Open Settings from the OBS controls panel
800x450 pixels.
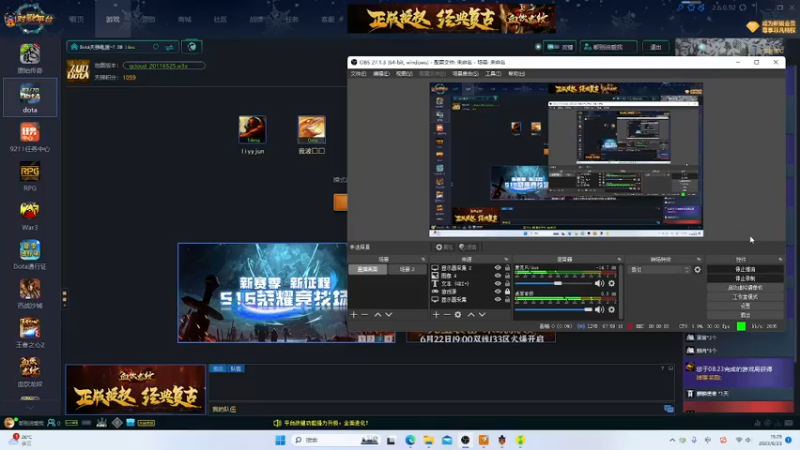point(745,306)
